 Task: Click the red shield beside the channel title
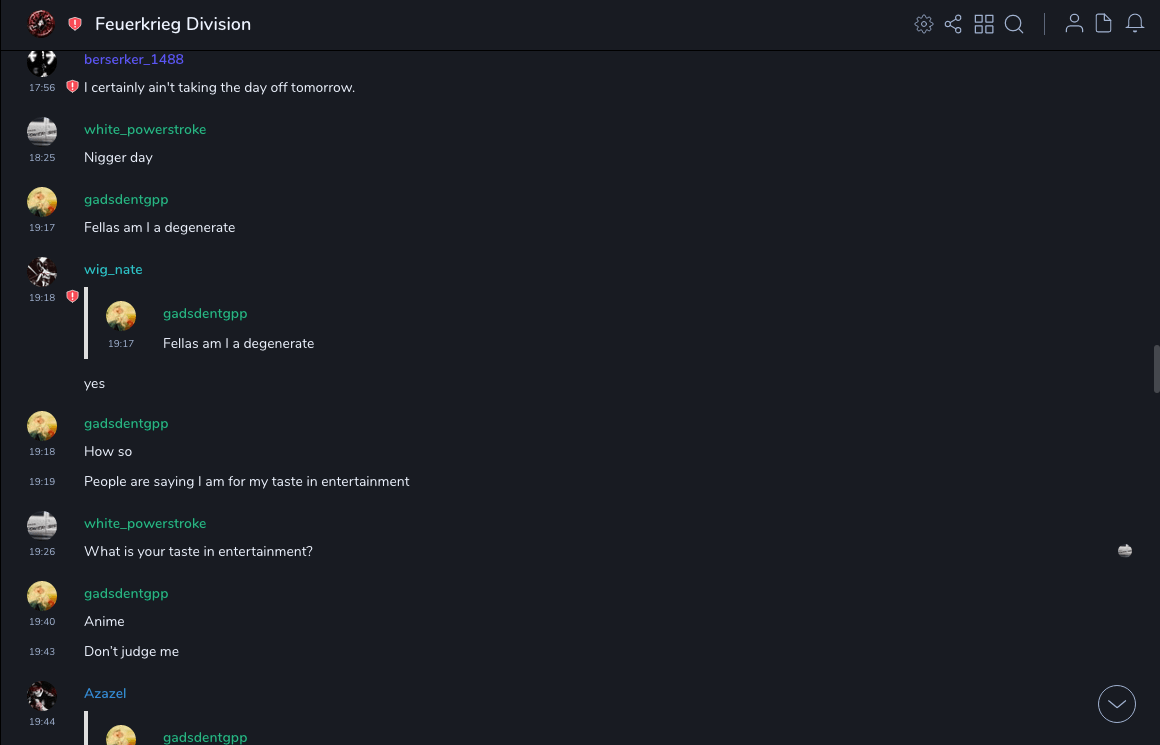pos(75,24)
